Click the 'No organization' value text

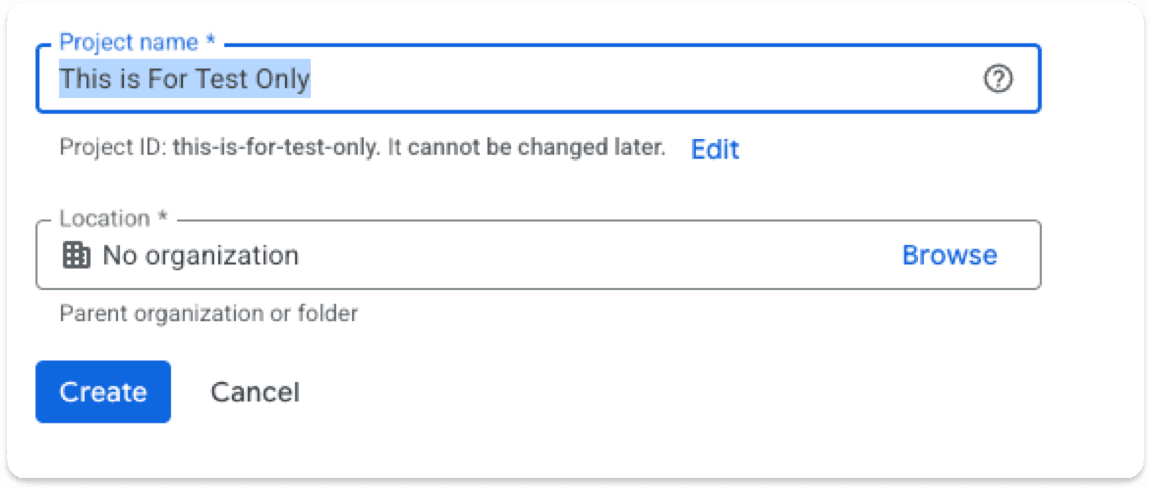click(x=200, y=255)
